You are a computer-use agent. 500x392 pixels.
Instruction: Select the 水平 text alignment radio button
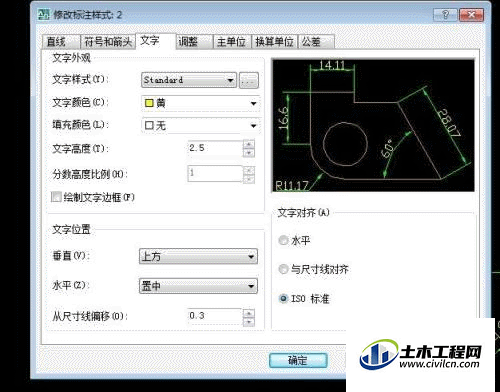point(283,240)
